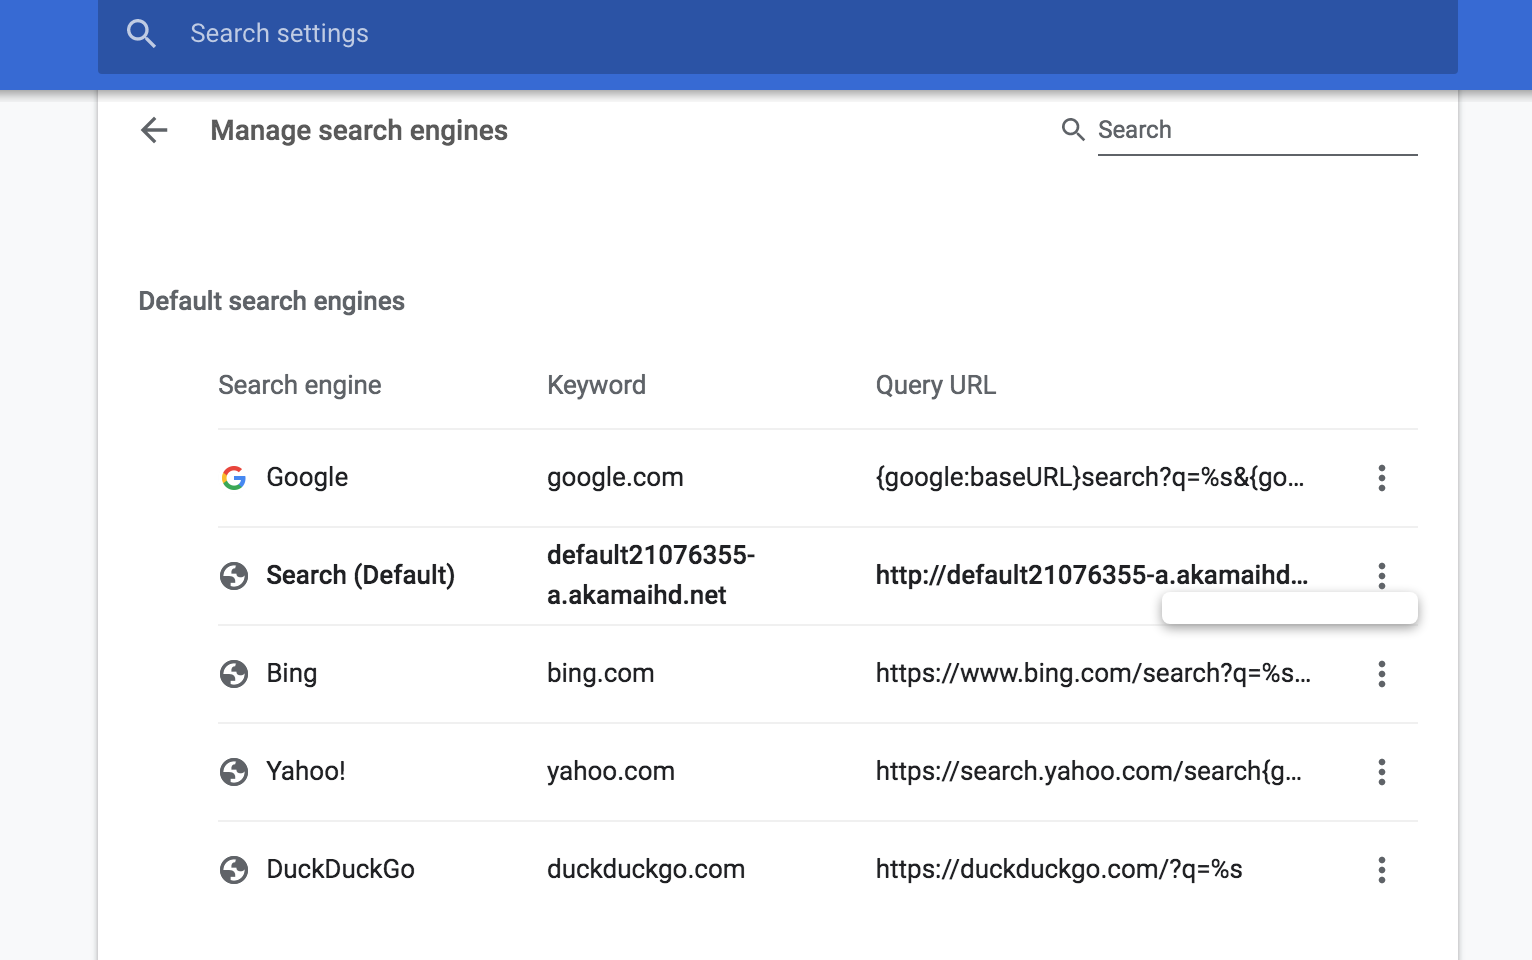Image resolution: width=1532 pixels, height=960 pixels.
Task: Click the Keyword column header
Action: pos(596,386)
